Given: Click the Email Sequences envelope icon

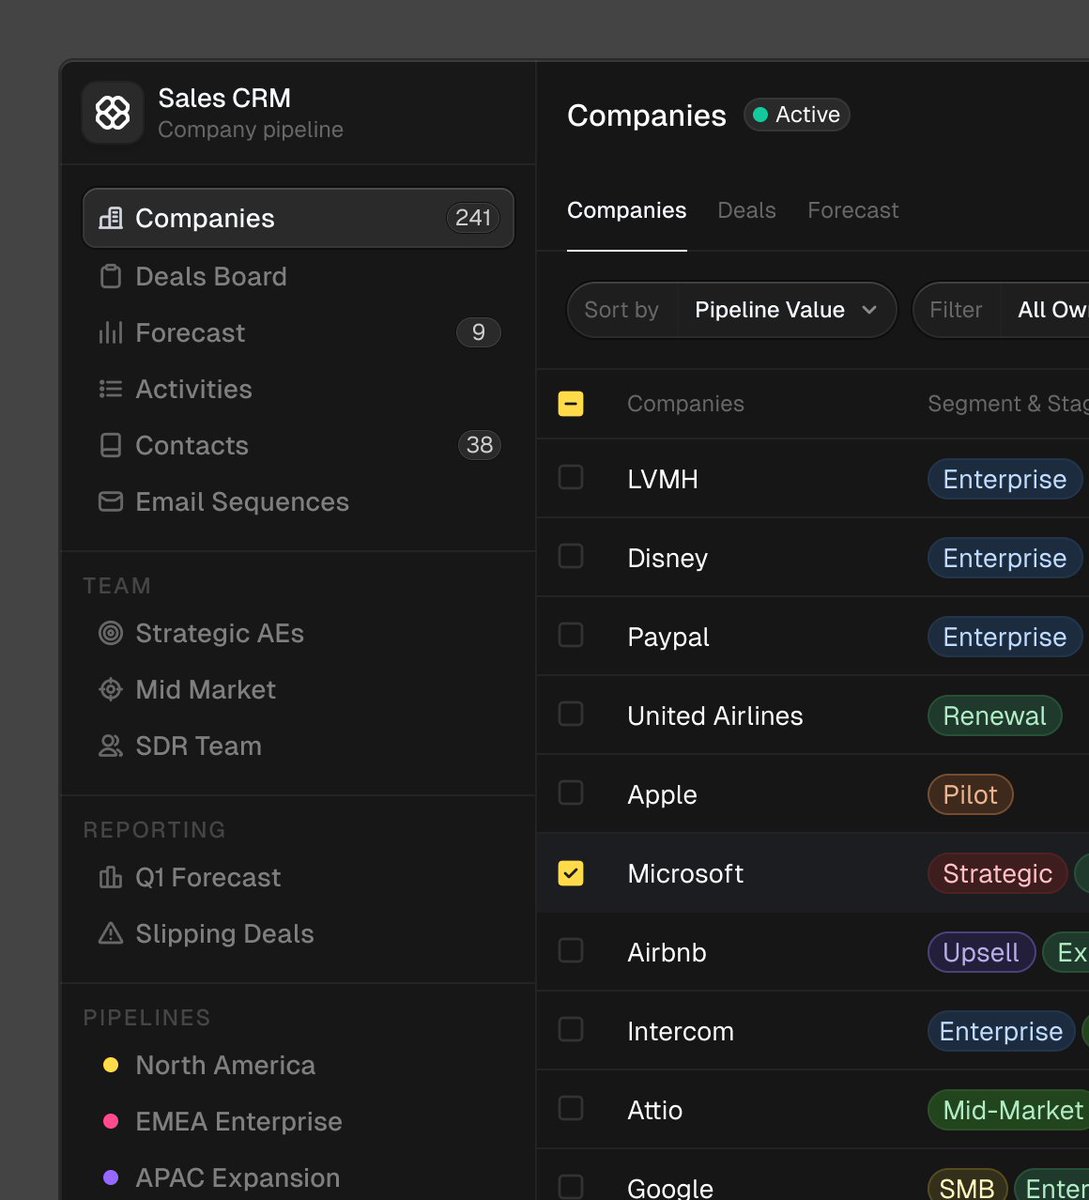Looking at the screenshot, I should pos(111,501).
